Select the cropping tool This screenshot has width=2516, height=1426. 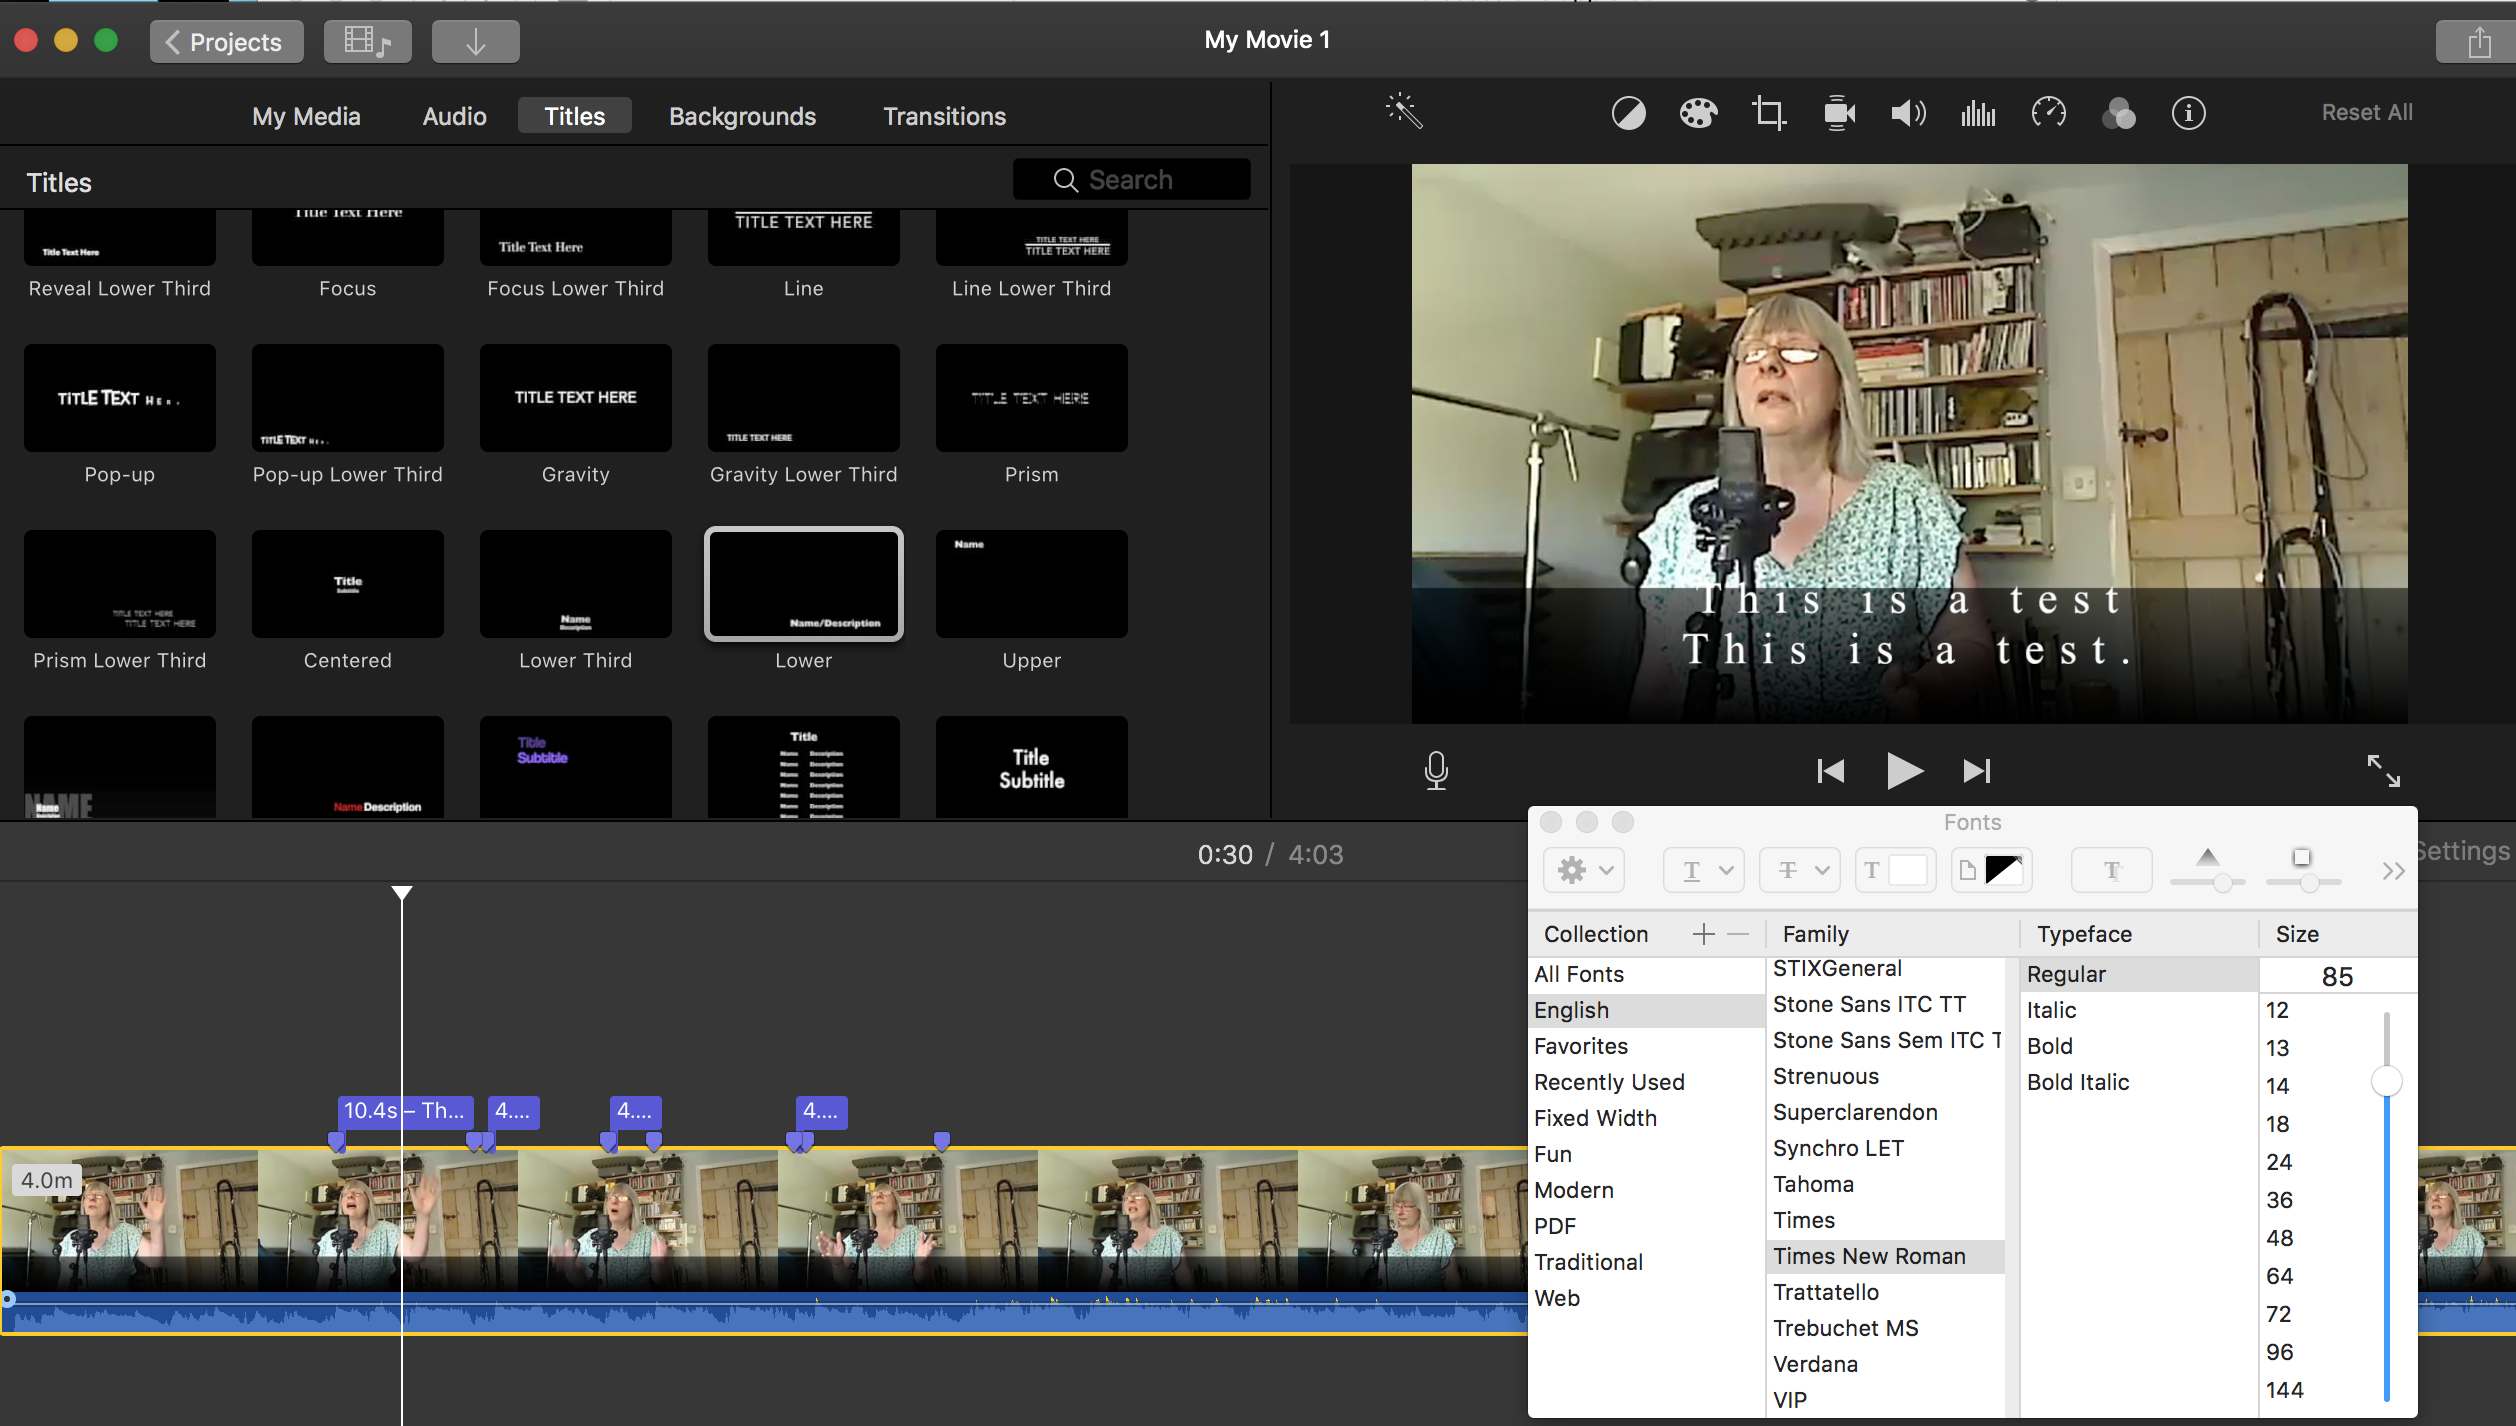click(1768, 113)
